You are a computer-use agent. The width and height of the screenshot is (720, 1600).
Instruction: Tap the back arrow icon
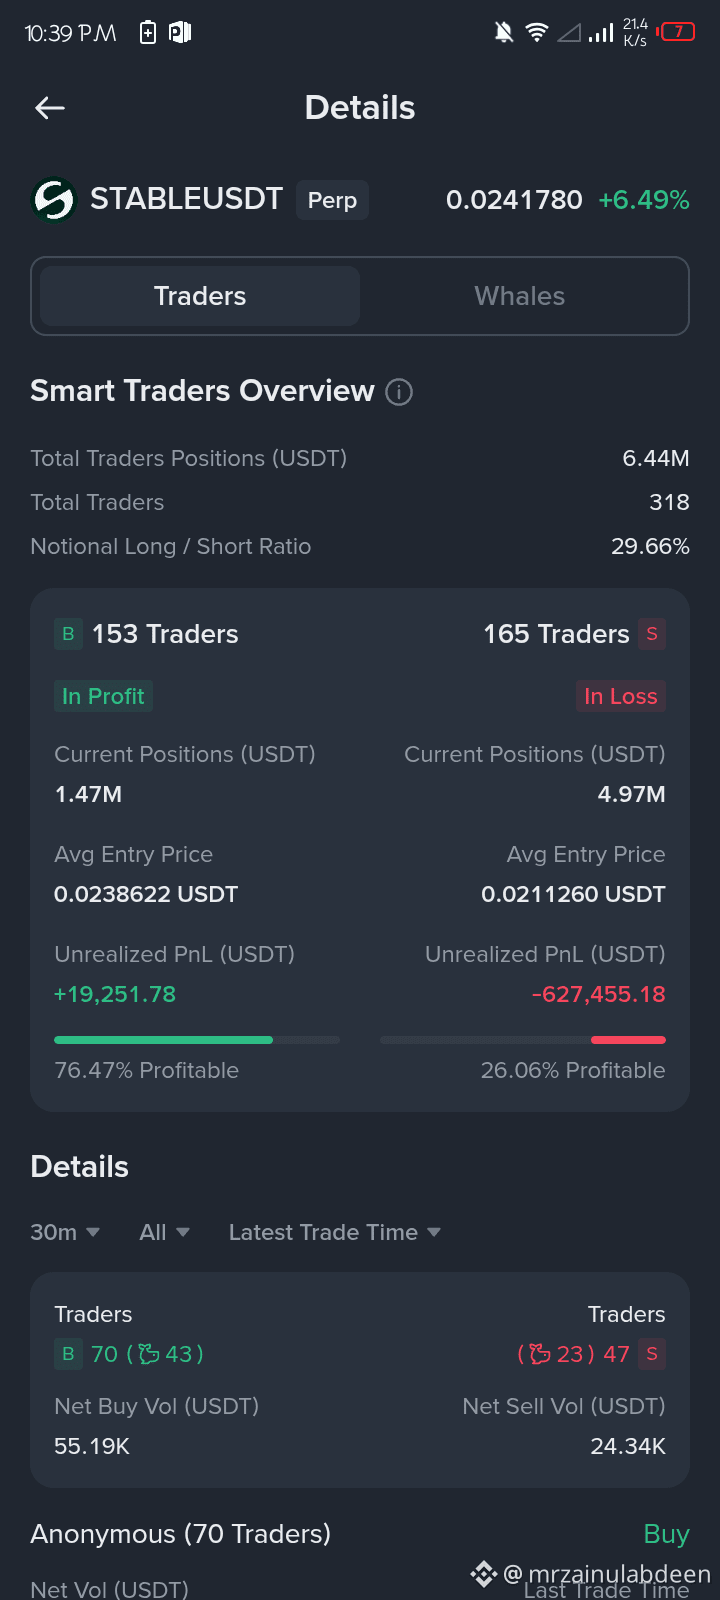coord(50,108)
